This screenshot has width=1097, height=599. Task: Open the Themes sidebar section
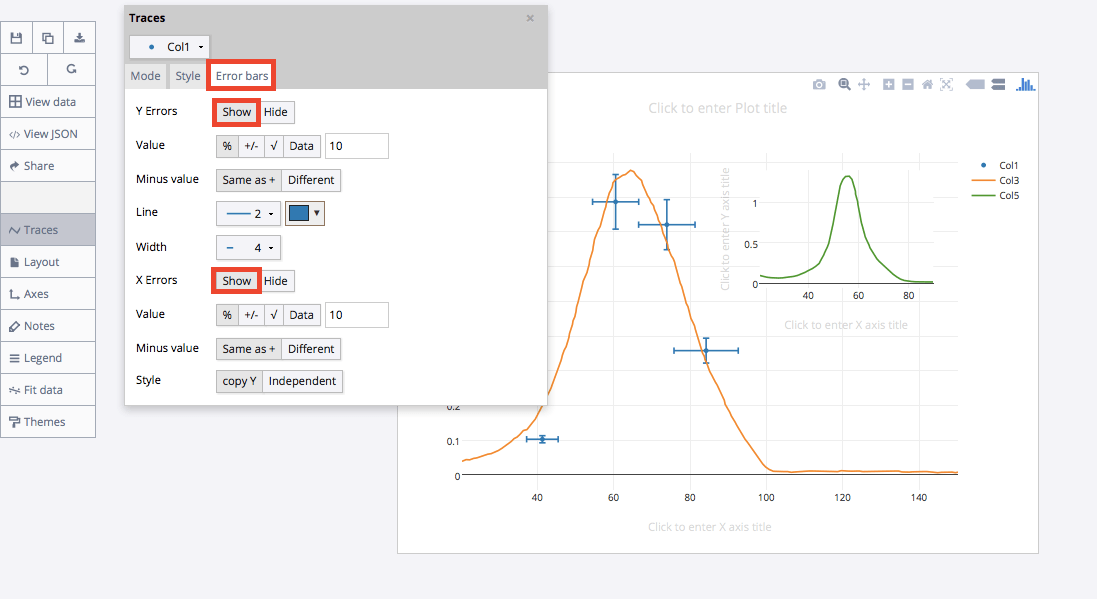(48, 422)
